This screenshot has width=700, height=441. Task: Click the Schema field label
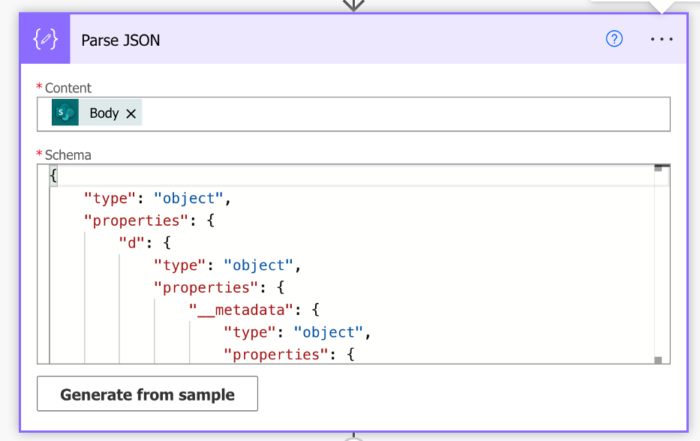[66, 155]
